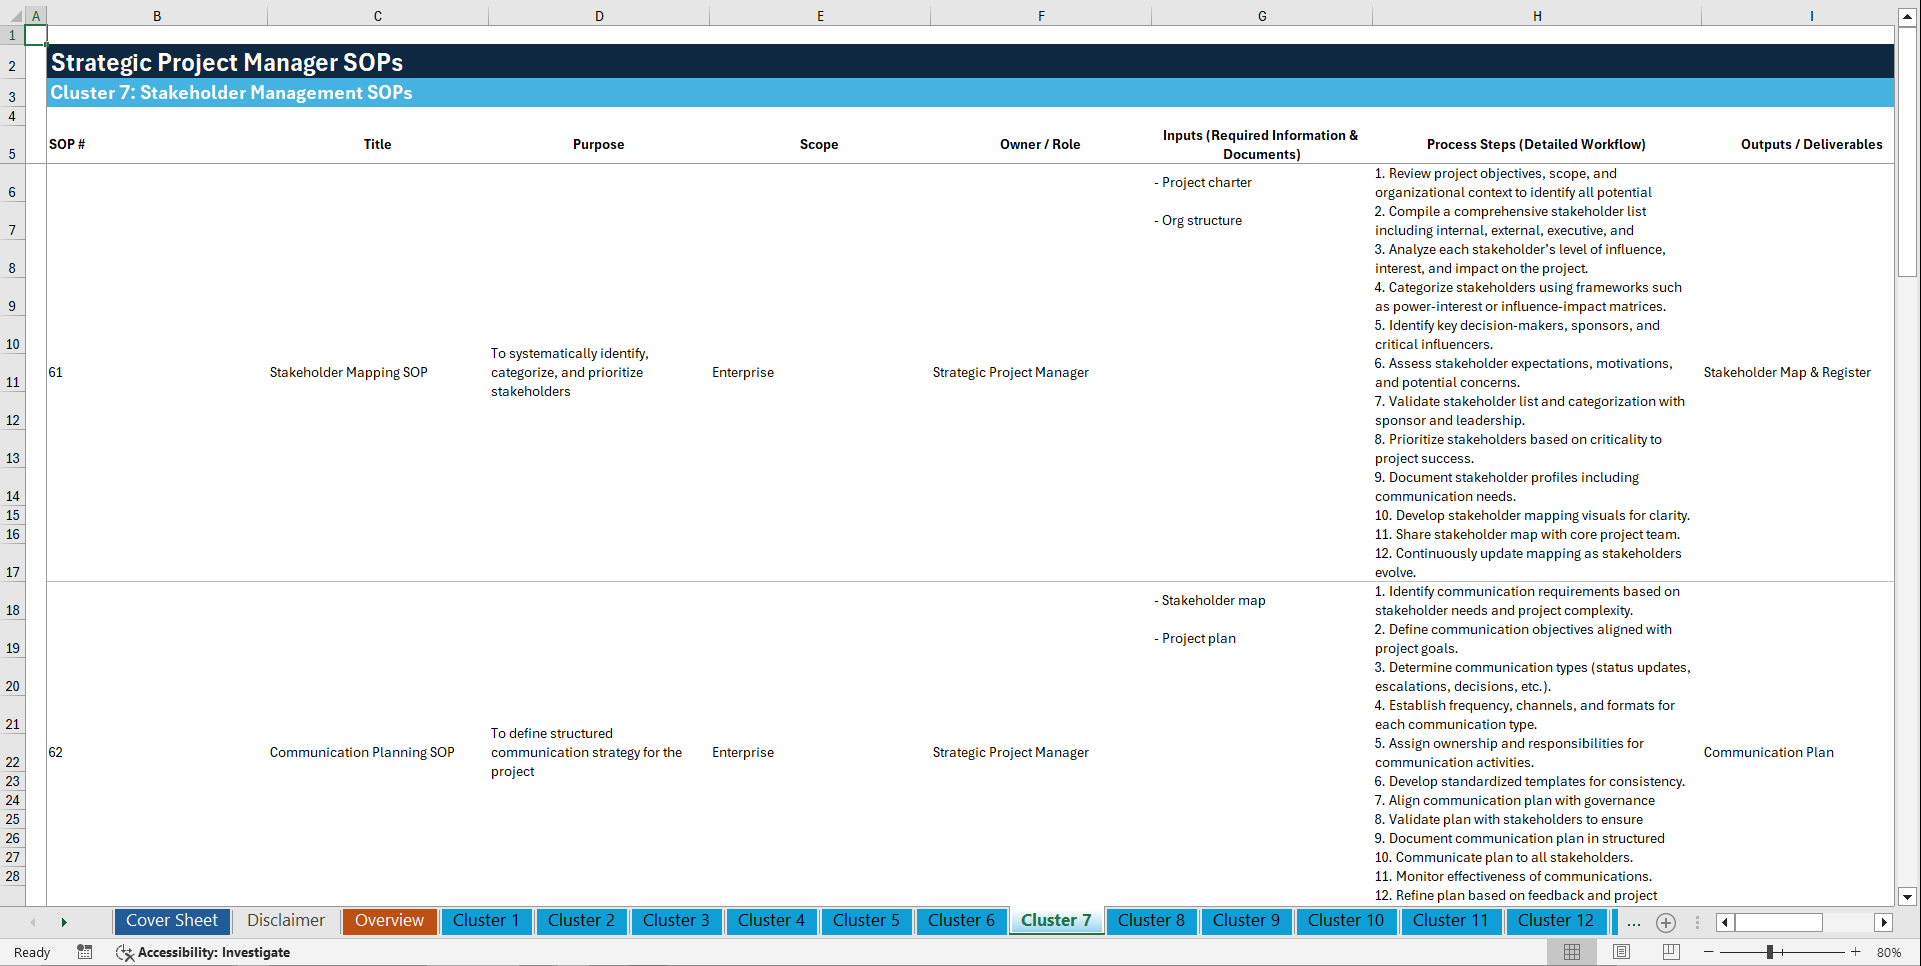The image size is (1921, 966).
Task: Click vertical scrollbar down arrow
Action: click(x=1907, y=897)
